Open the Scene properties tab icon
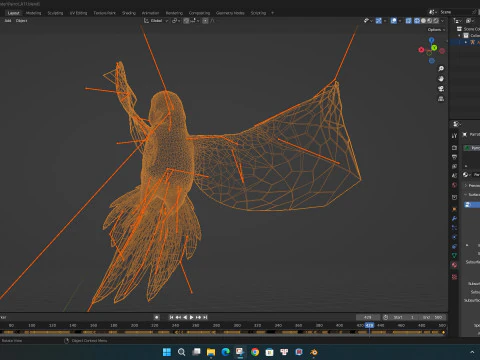 coord(454,175)
